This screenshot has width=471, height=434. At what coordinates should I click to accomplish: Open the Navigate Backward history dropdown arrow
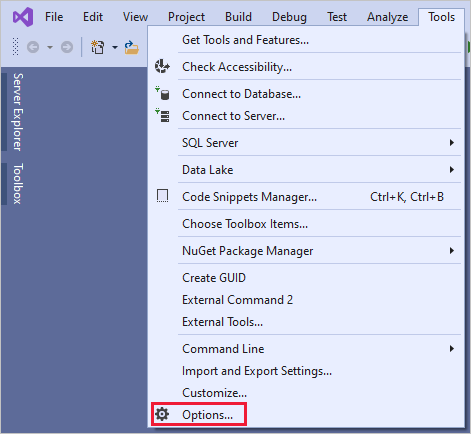click(x=50, y=47)
